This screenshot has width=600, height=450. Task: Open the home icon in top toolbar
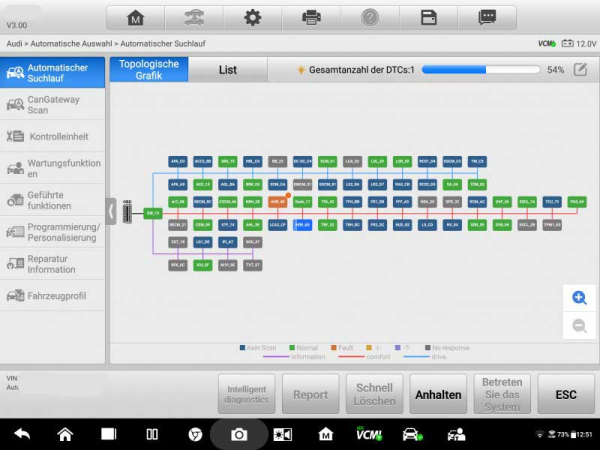click(136, 18)
